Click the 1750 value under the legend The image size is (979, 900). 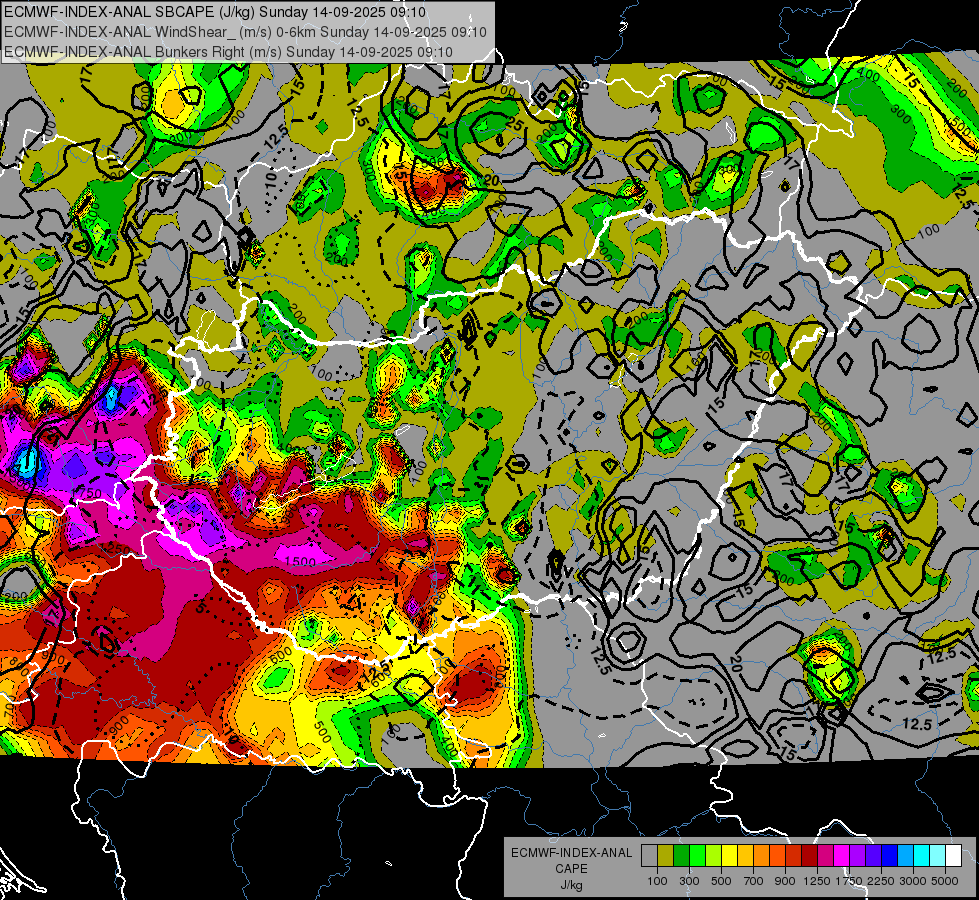(x=849, y=881)
